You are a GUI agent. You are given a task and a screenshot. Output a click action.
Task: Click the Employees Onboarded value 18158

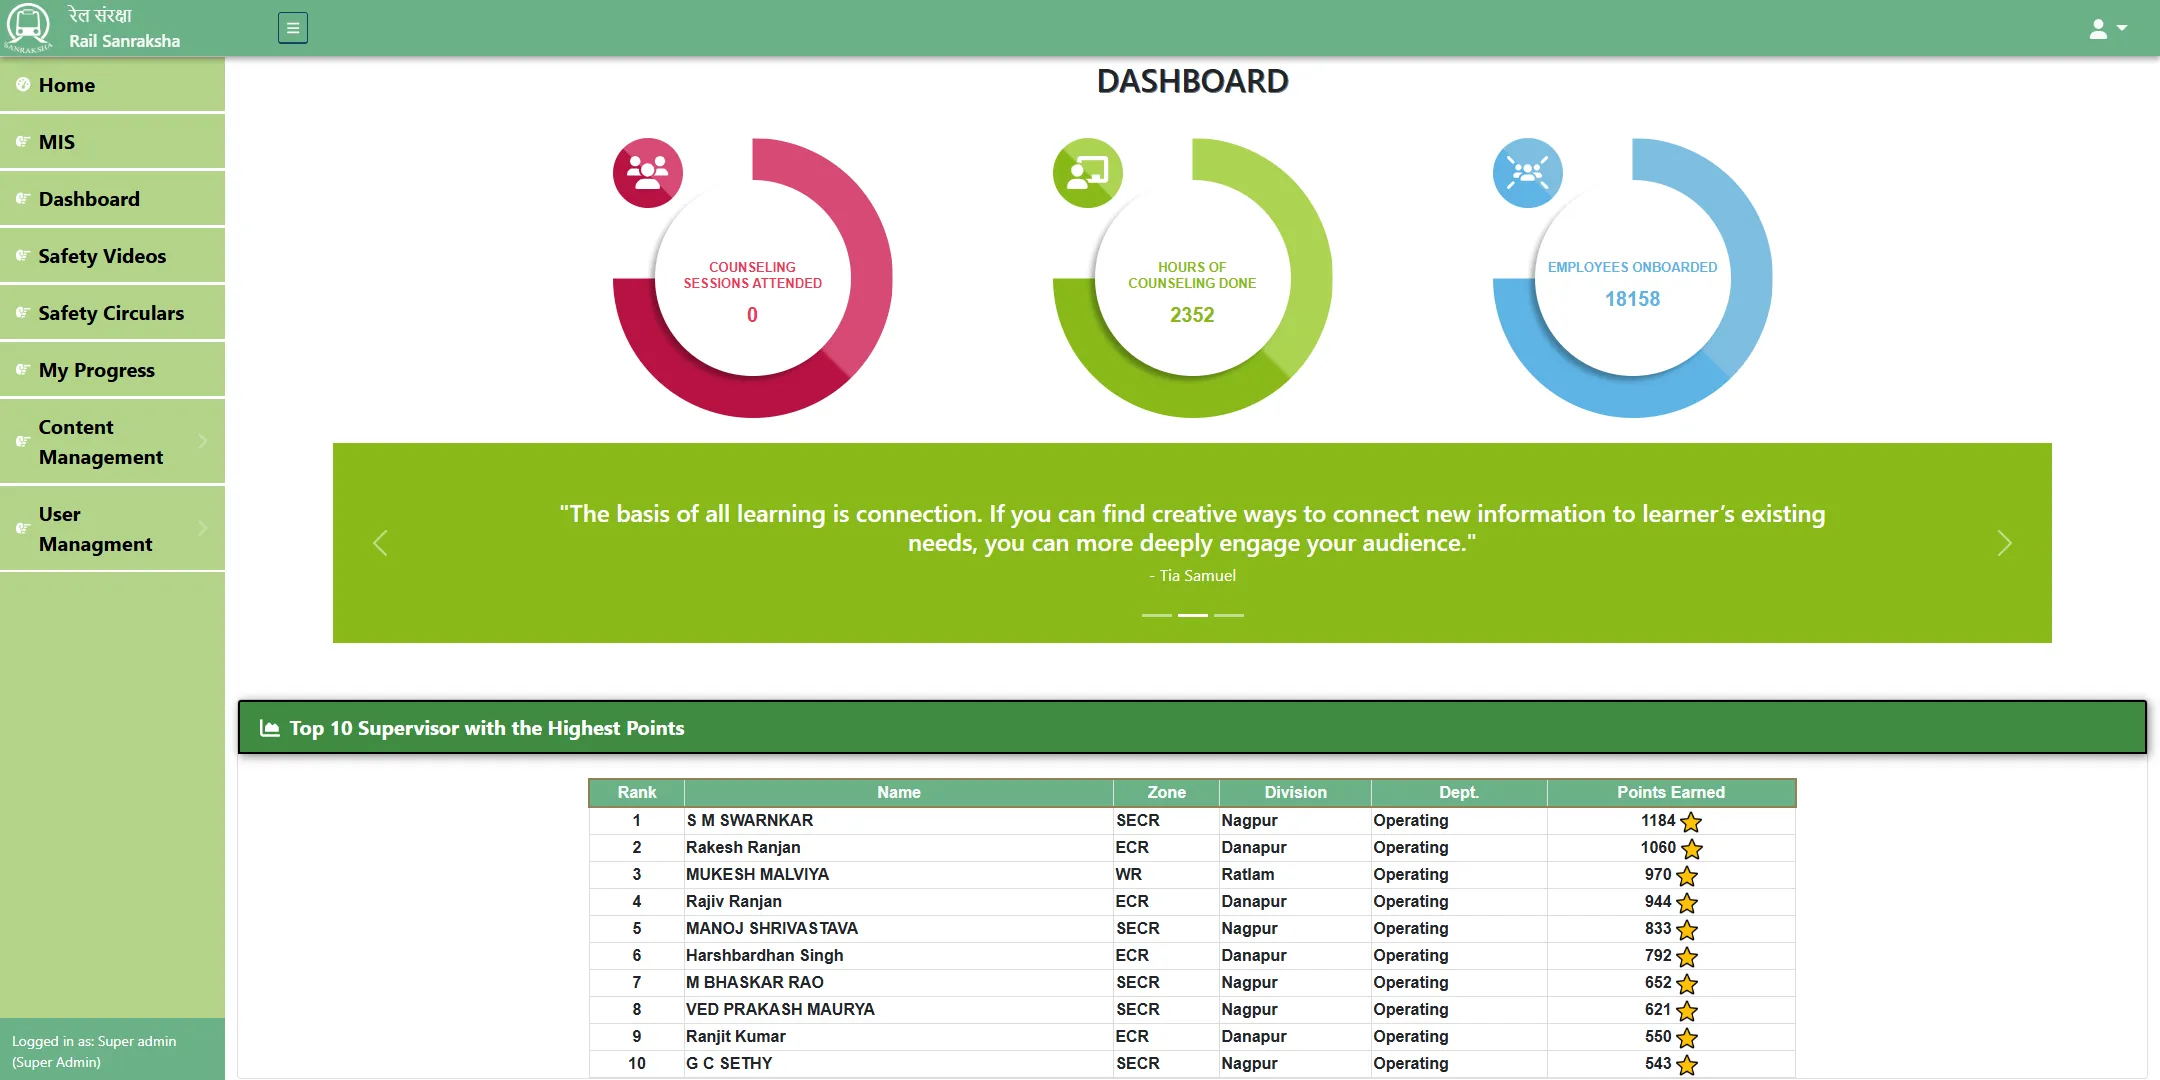pyautogui.click(x=1632, y=299)
